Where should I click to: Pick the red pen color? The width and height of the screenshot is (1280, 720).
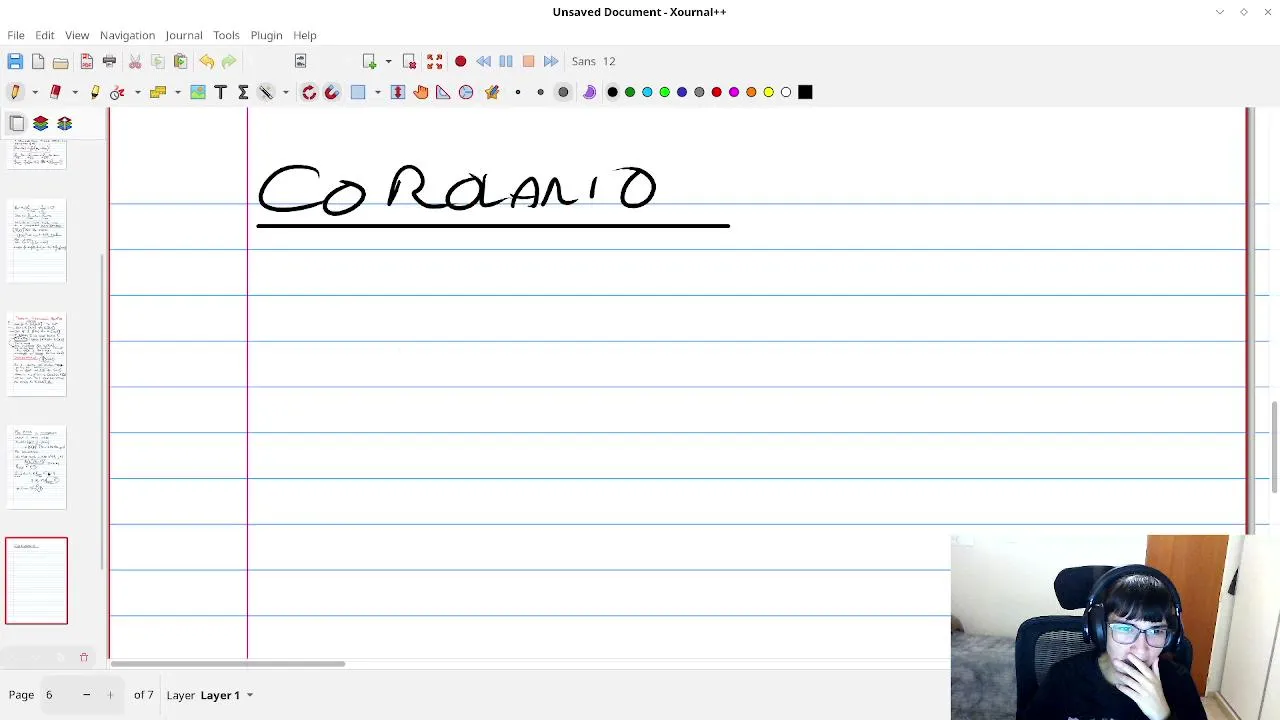tap(717, 92)
